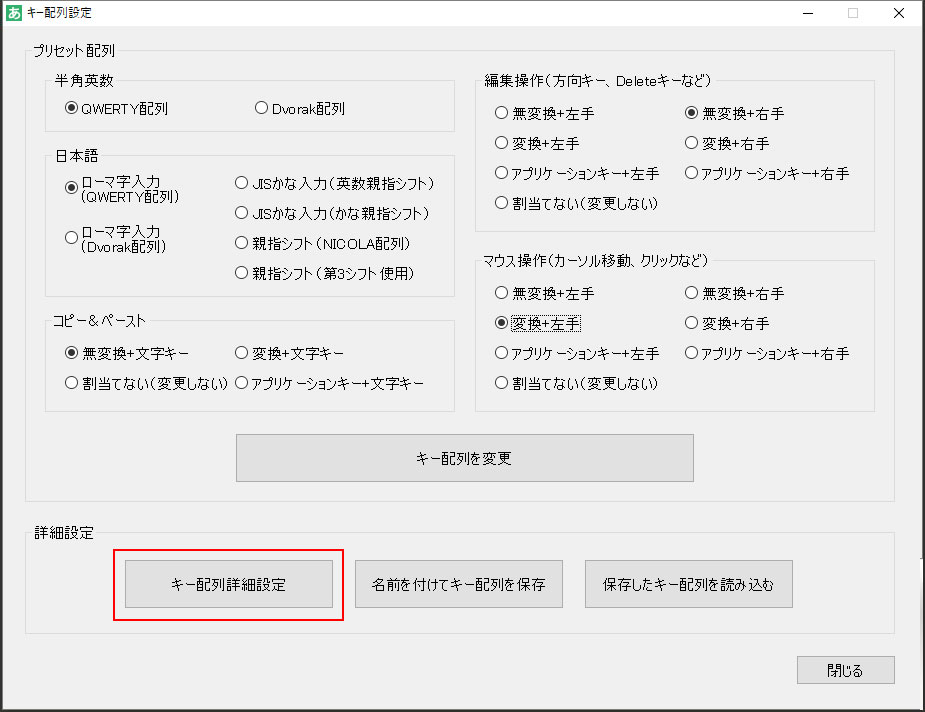Viewport: 925px width, 712px height.
Task: Apply changes with キー配列を変更 button
Action: point(464,457)
